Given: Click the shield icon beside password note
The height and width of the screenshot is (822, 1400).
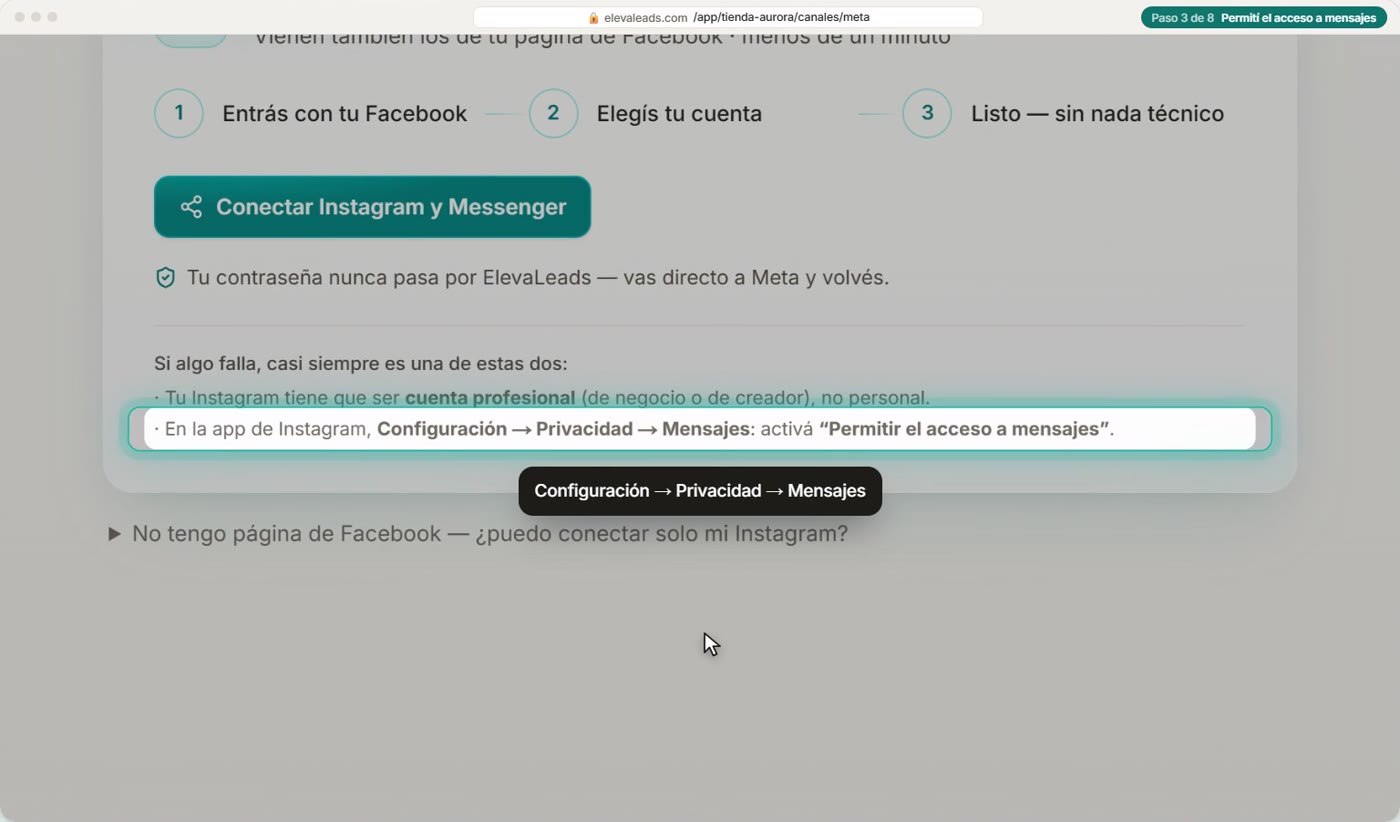Looking at the screenshot, I should tap(165, 278).
